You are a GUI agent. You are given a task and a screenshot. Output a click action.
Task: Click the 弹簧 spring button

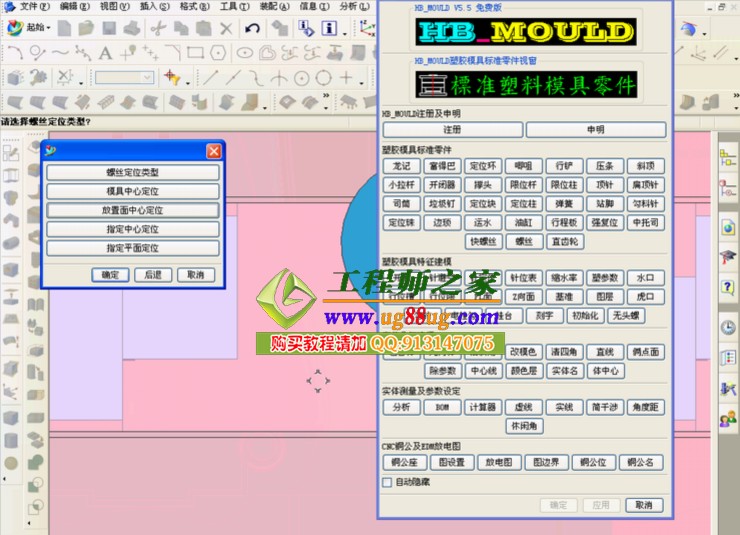point(564,203)
